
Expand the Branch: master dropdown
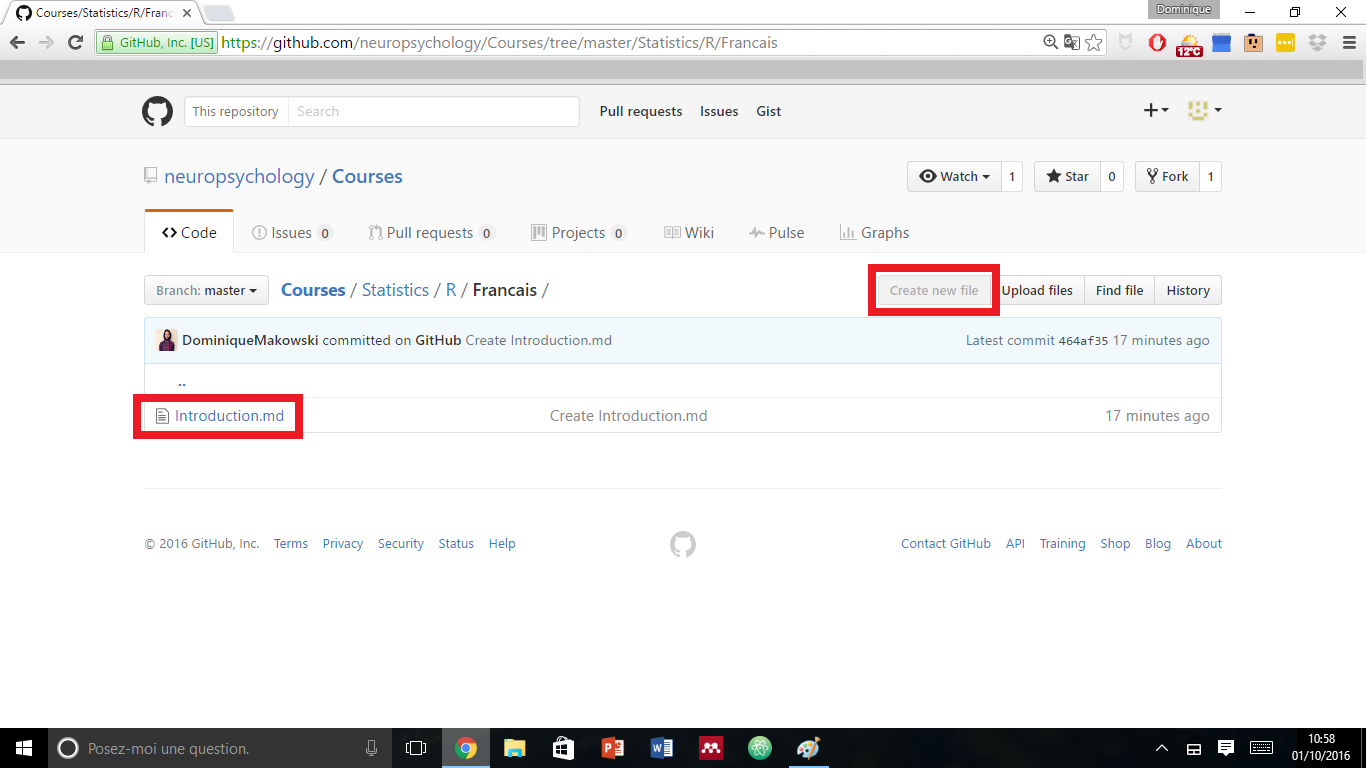[206, 290]
